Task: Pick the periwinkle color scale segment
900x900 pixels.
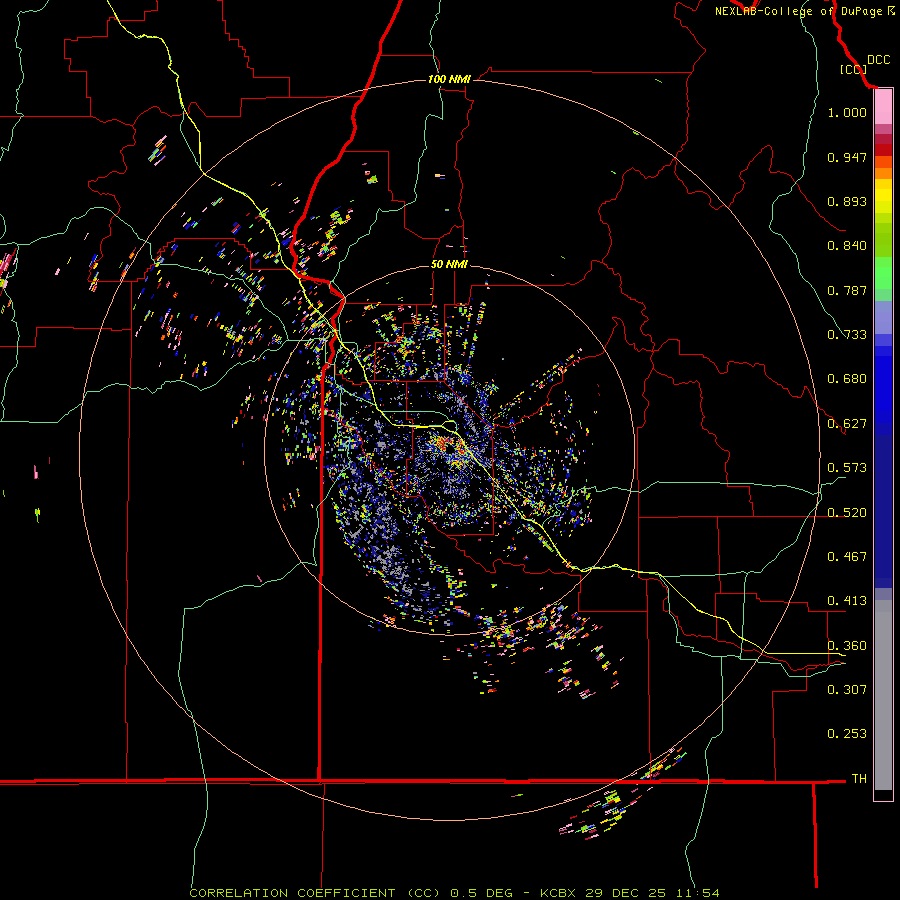Action: pyautogui.click(x=883, y=317)
